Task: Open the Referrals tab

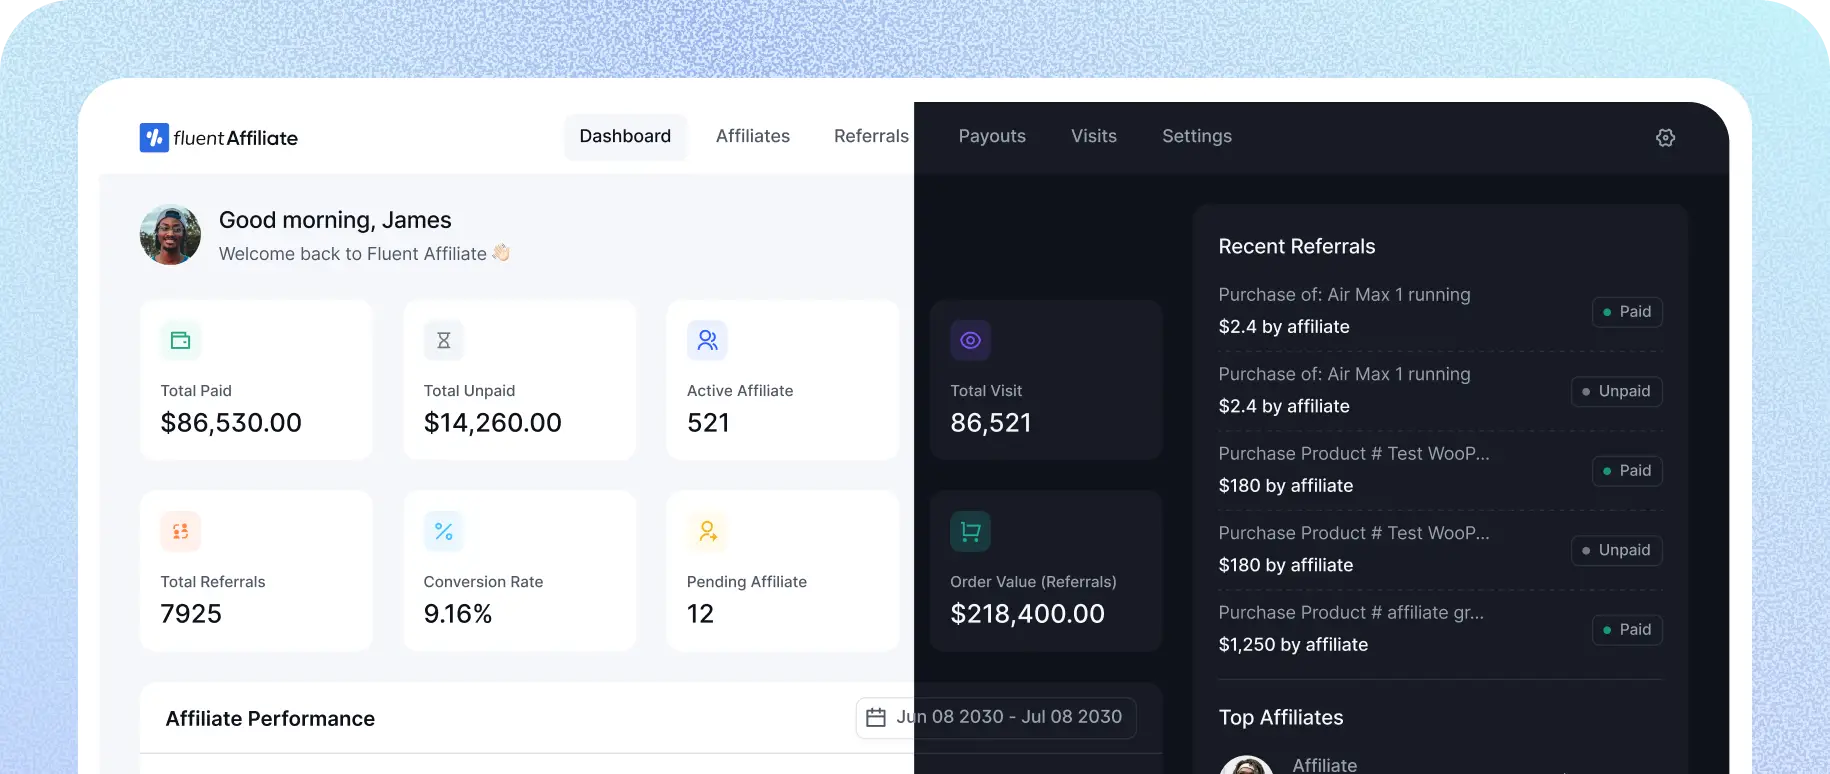Action: click(x=871, y=137)
